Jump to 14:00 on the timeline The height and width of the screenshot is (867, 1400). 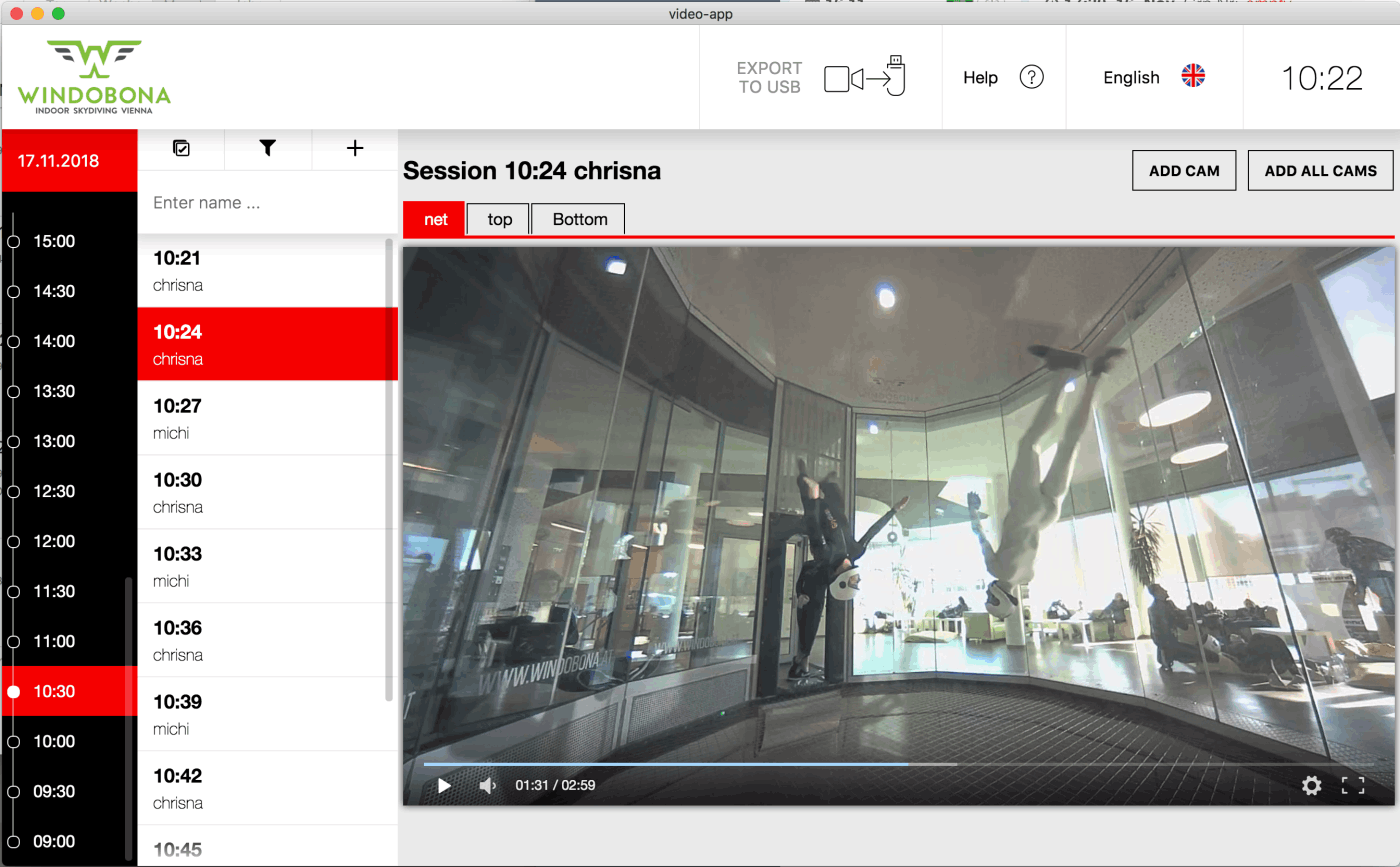click(x=54, y=341)
